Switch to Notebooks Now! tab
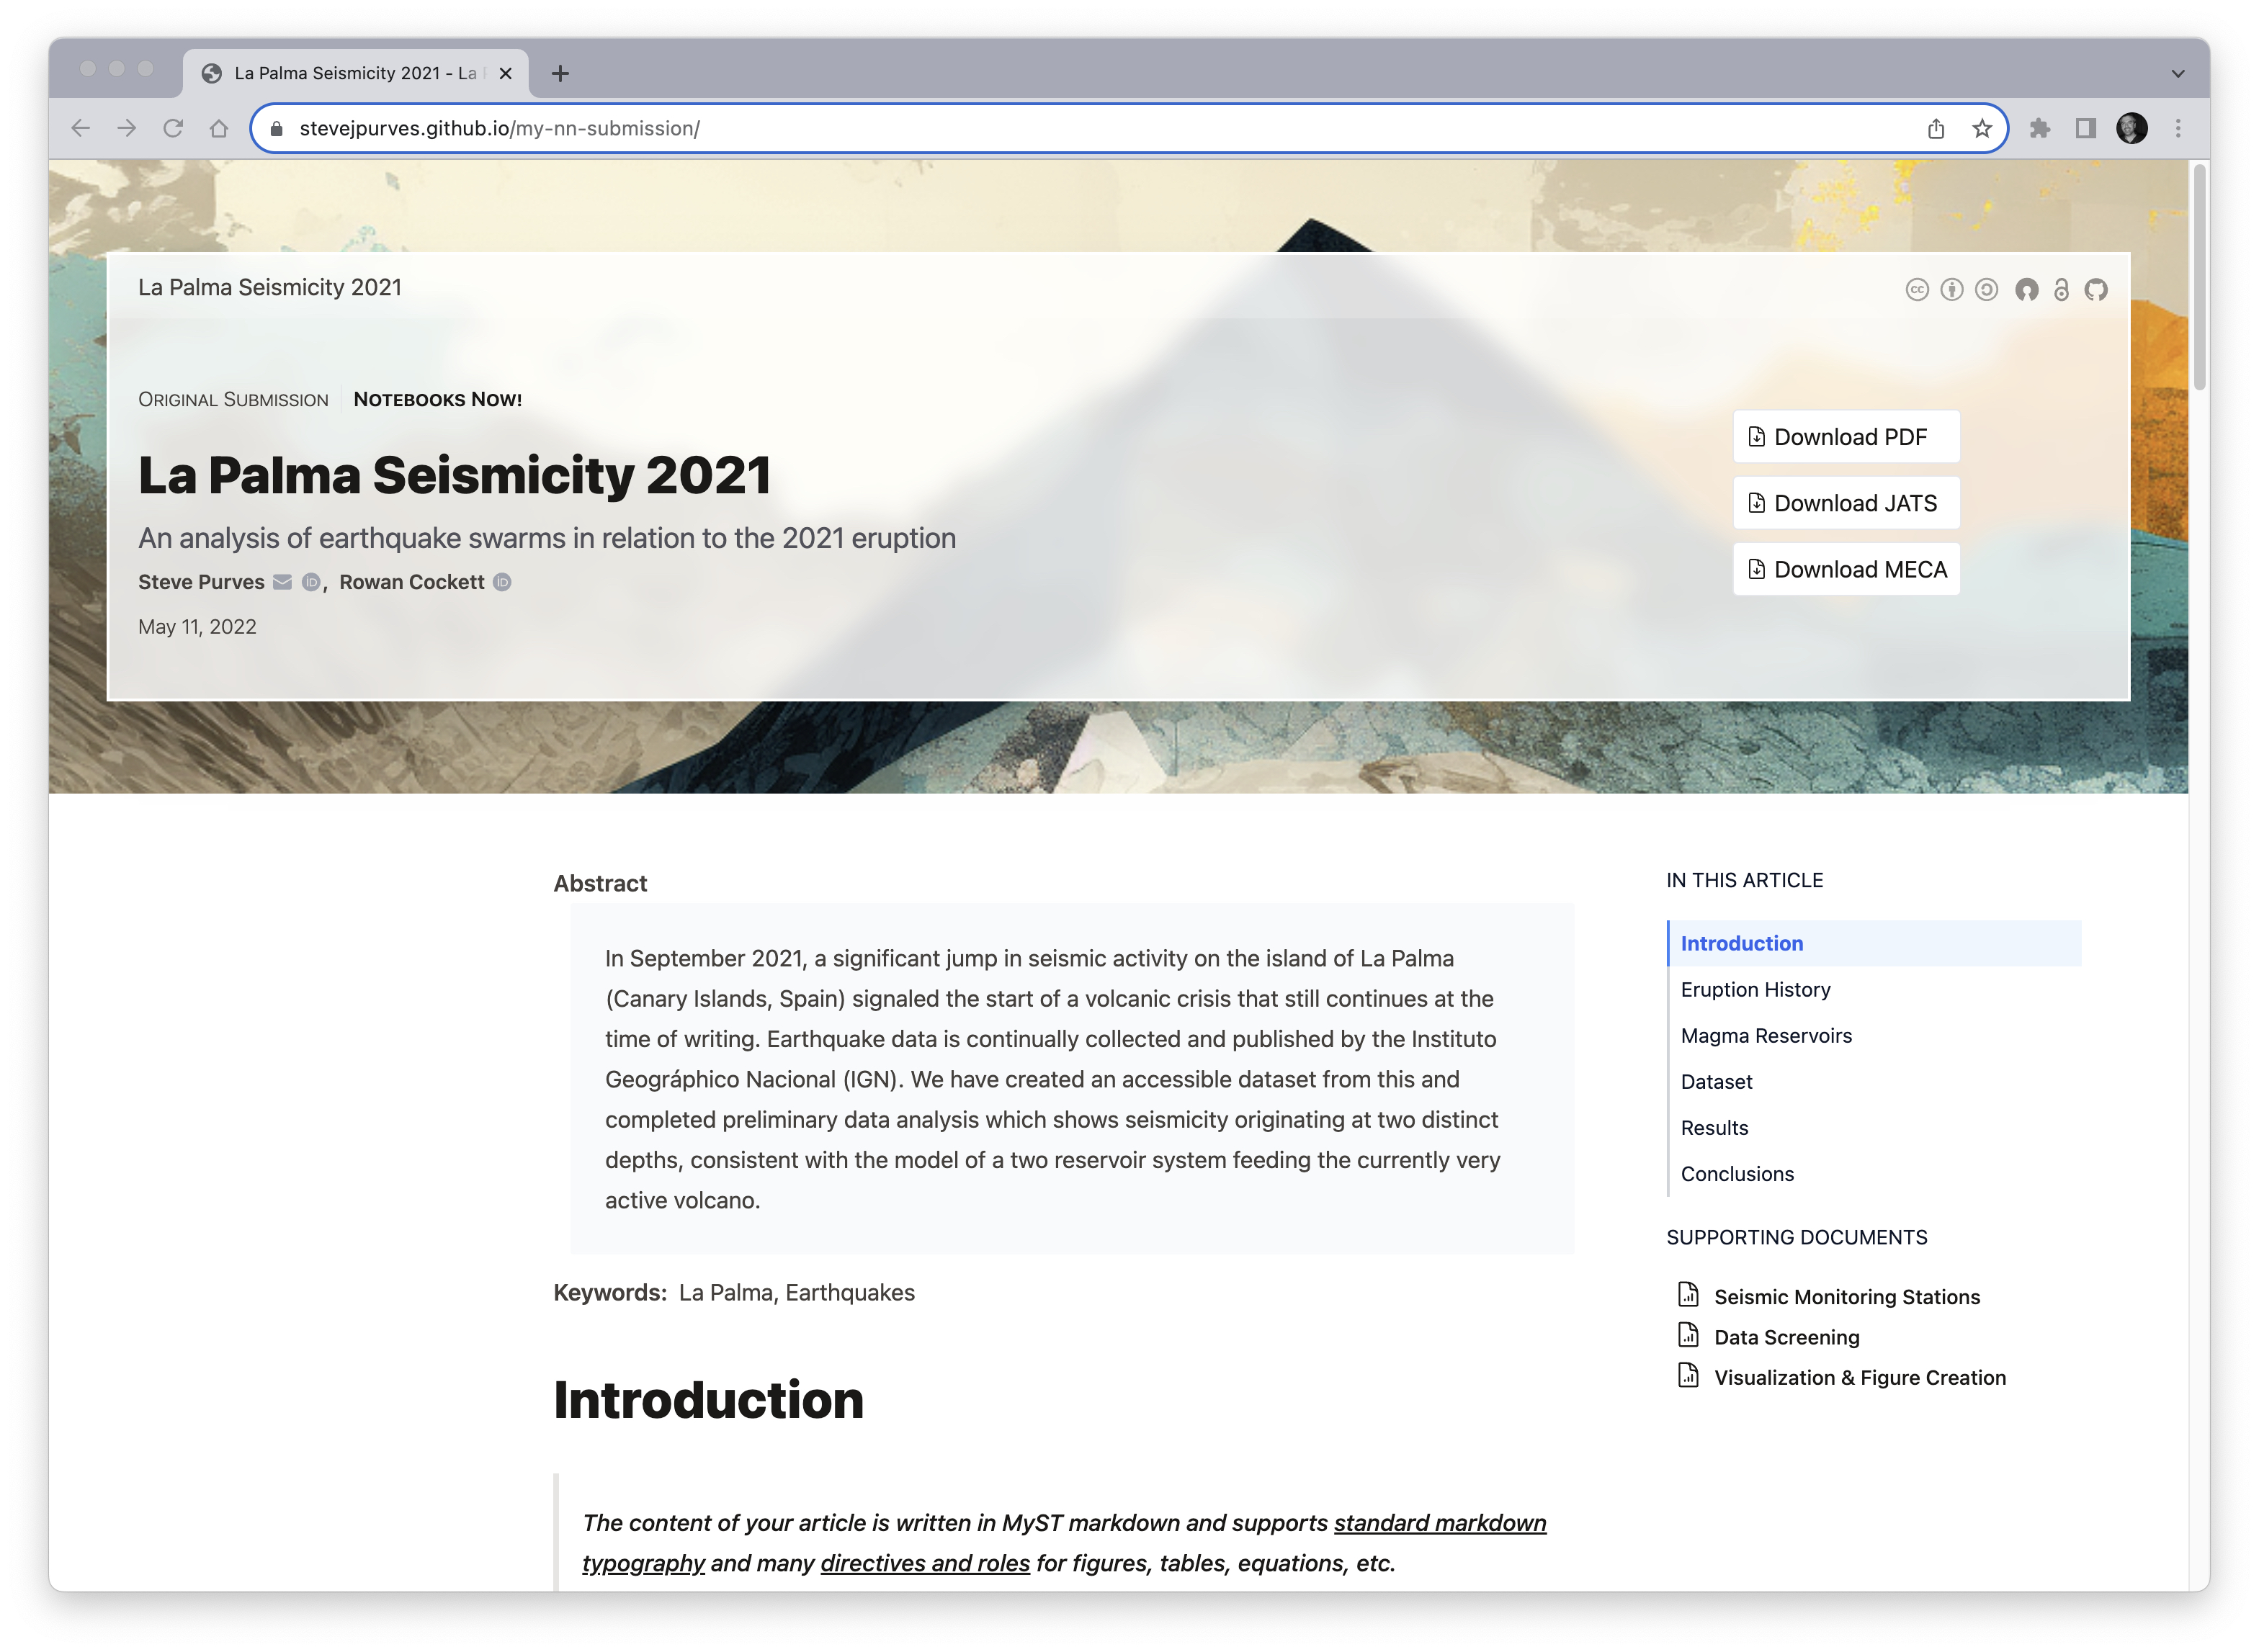 pyautogui.click(x=437, y=398)
